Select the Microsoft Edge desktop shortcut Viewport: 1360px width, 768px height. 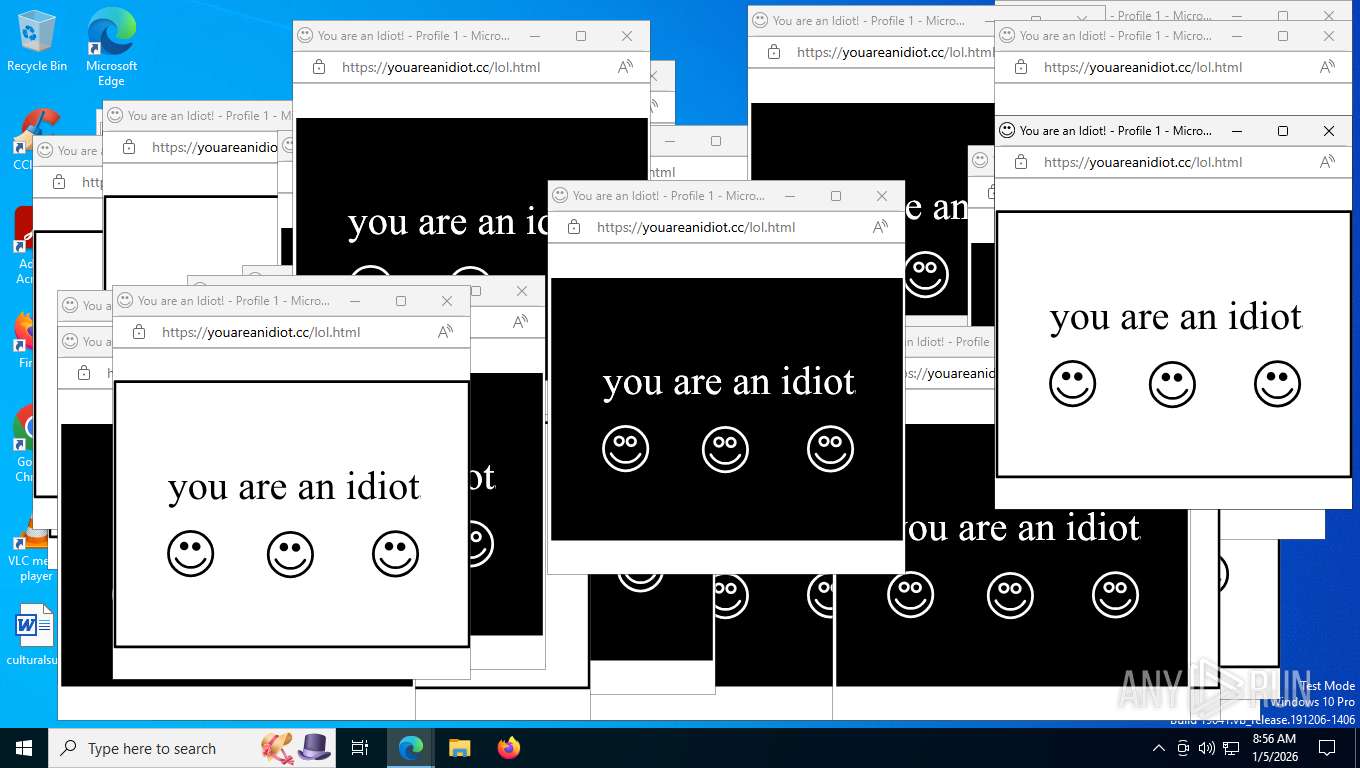111,48
